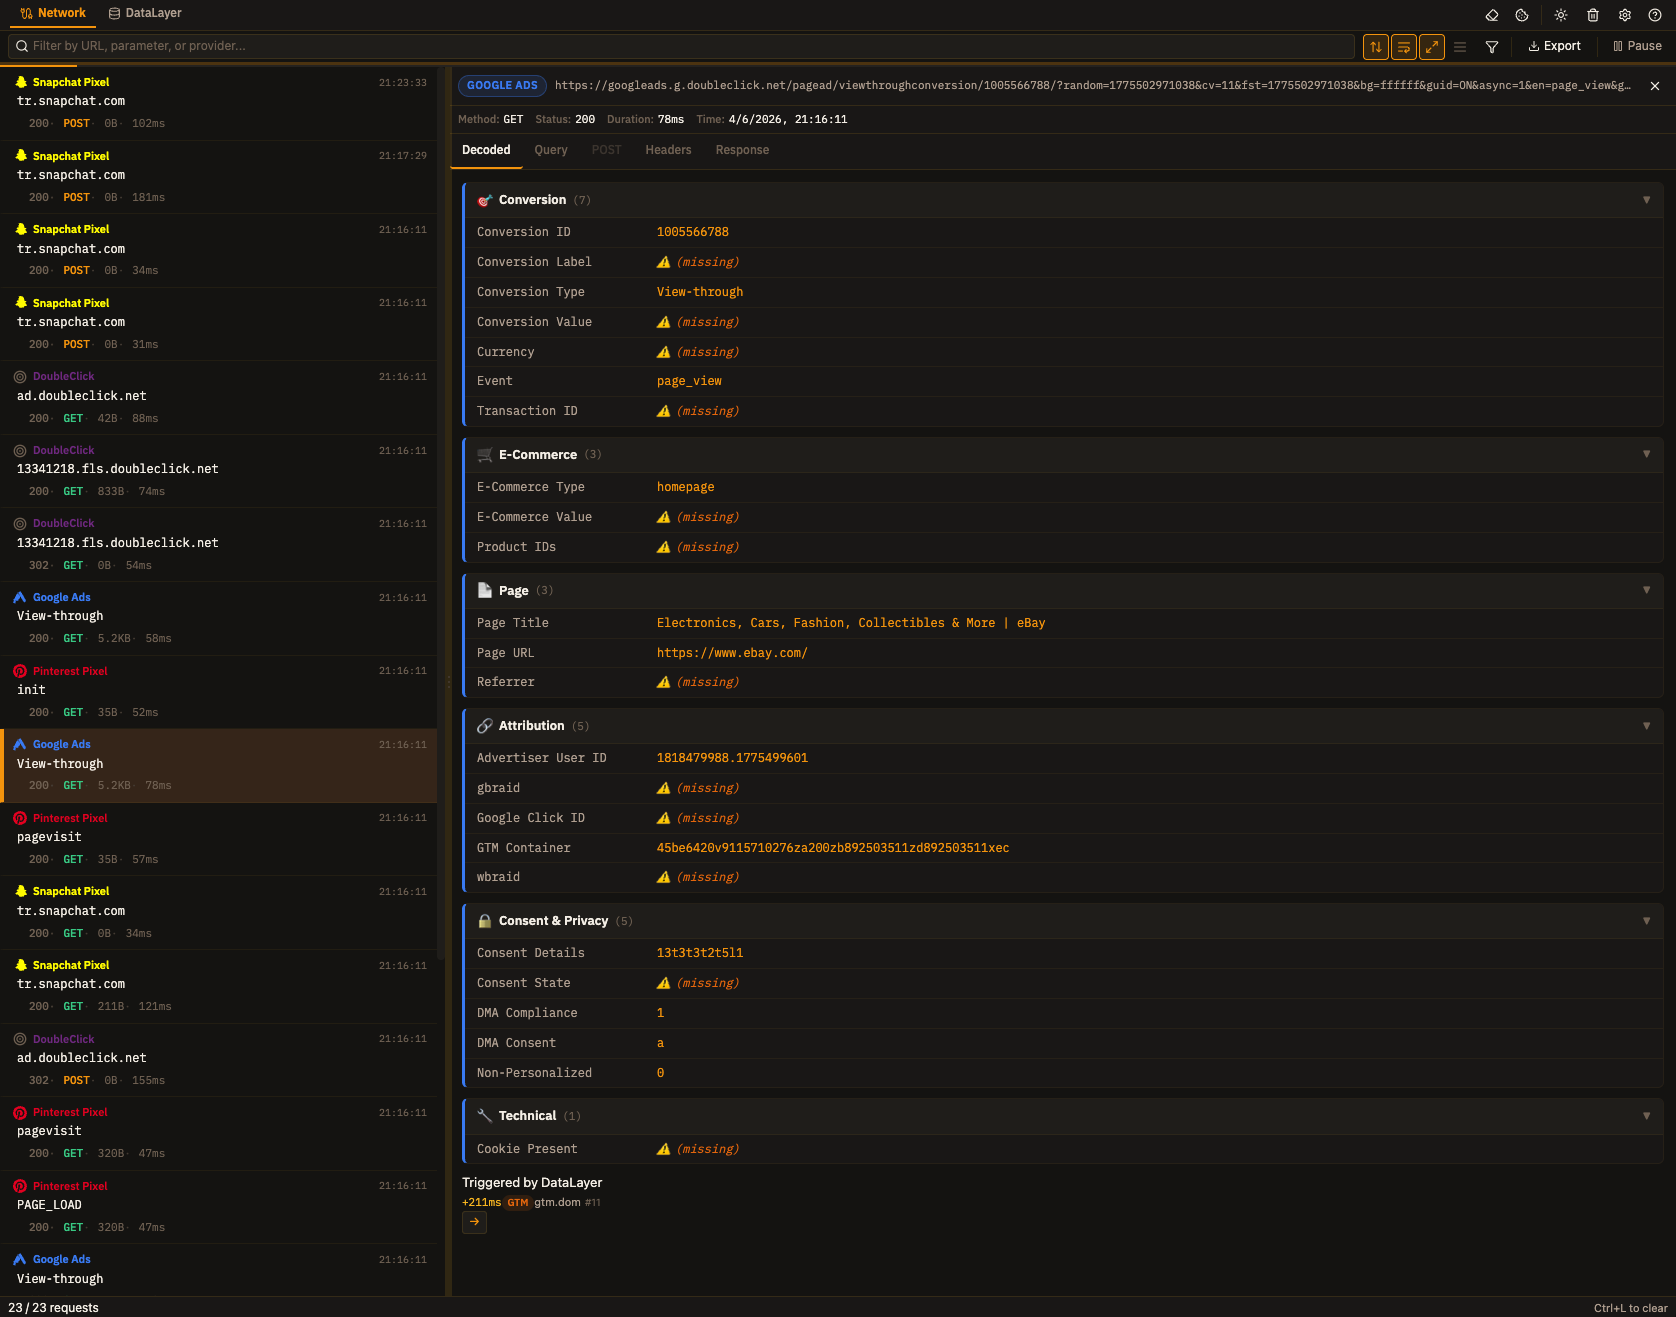Toggle the compact list lines icon

[x=1460, y=46]
